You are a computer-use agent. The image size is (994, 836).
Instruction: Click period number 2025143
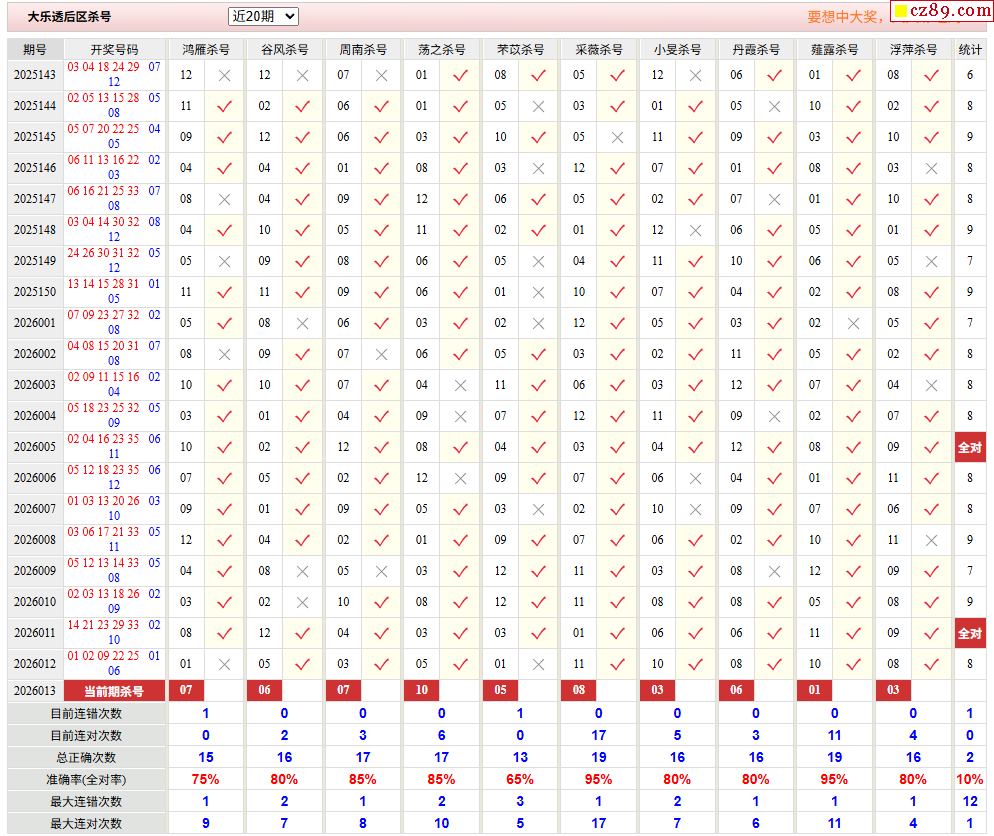coord(35,75)
